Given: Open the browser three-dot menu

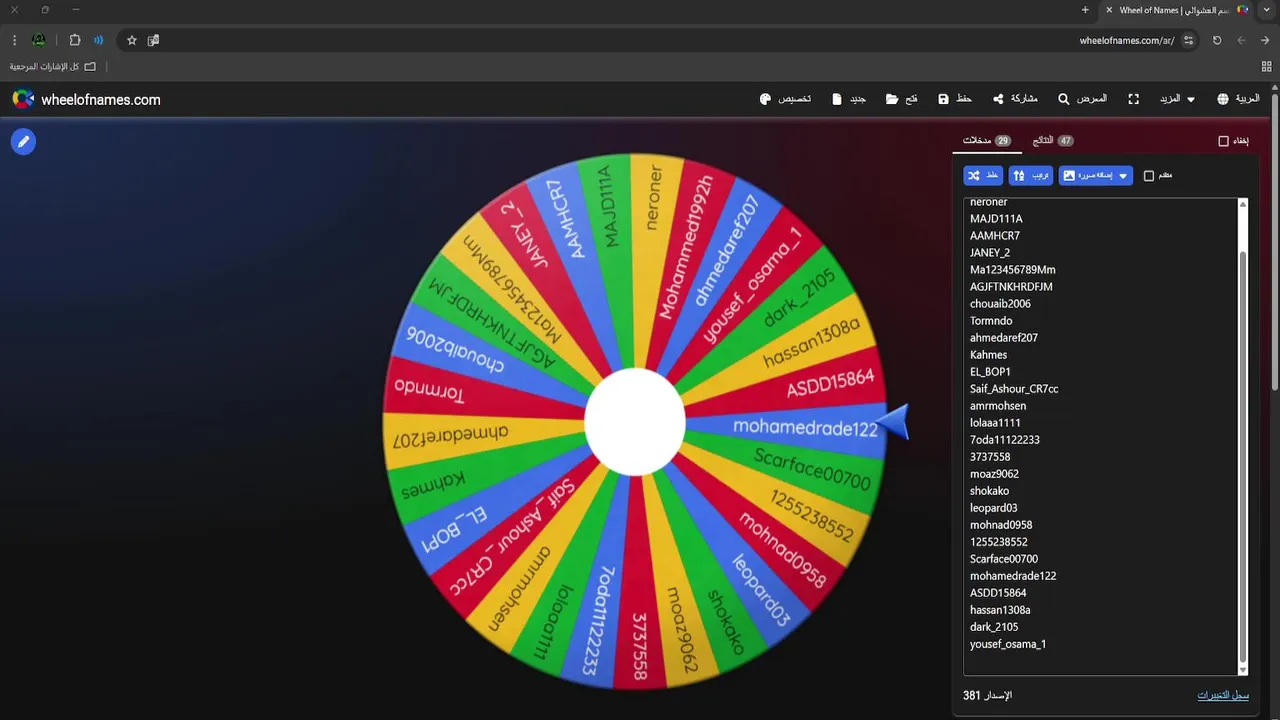Looking at the screenshot, I should [x=14, y=40].
